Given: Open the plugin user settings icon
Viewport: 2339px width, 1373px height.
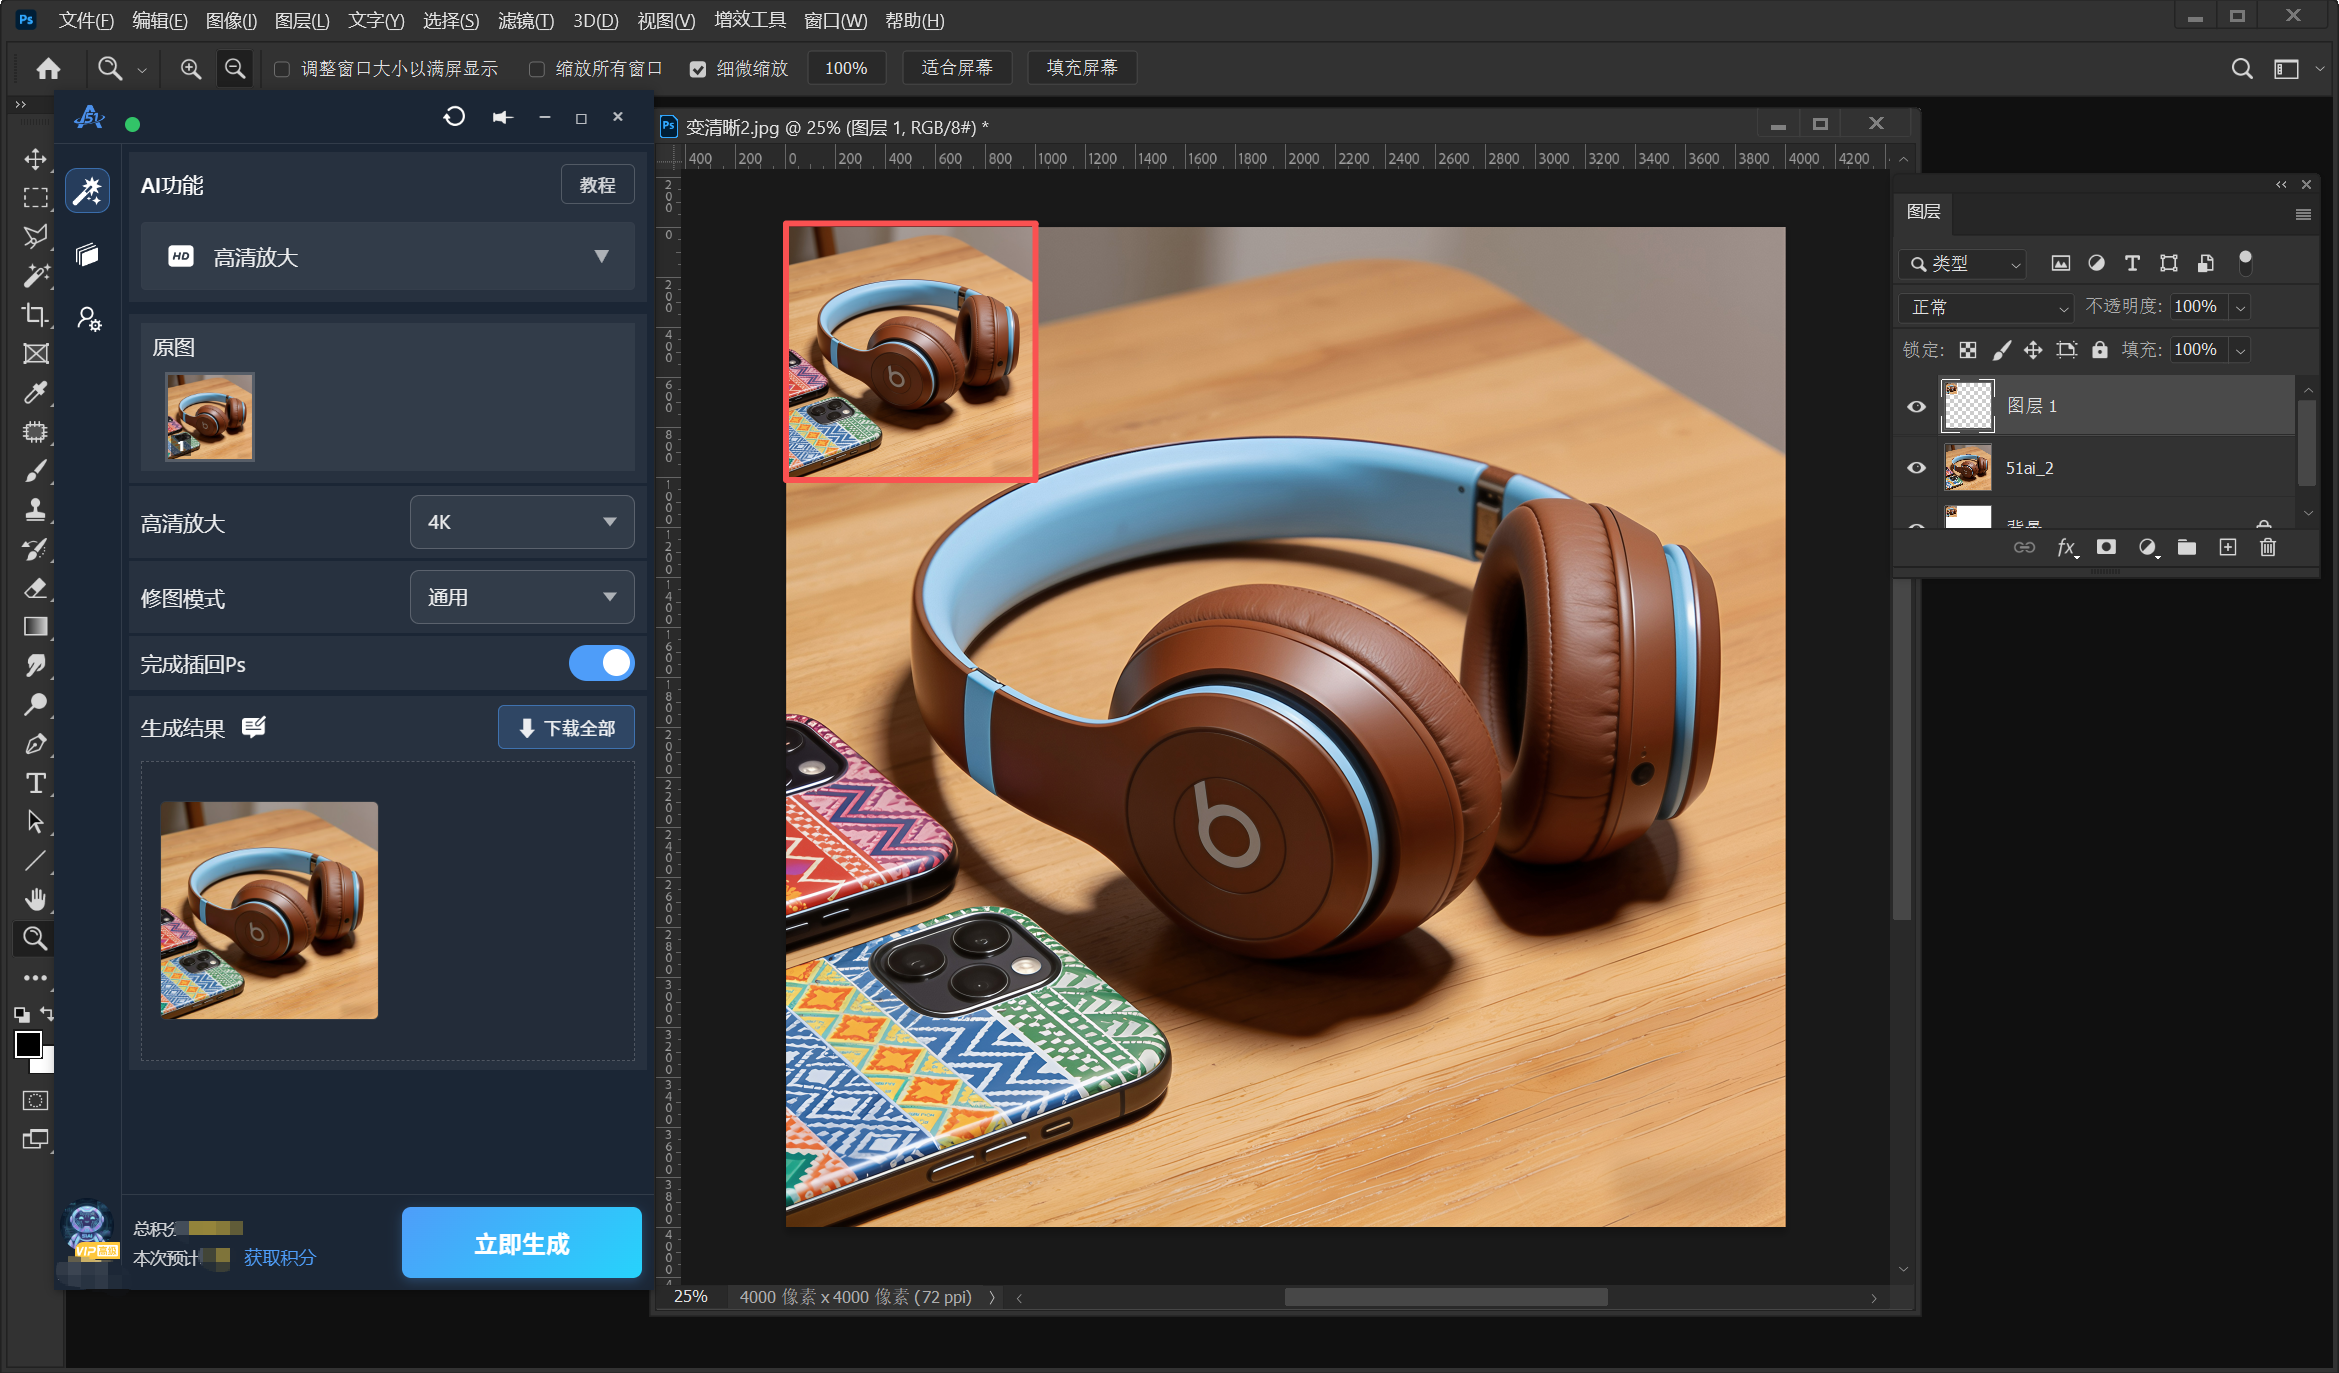Looking at the screenshot, I should click(88, 319).
